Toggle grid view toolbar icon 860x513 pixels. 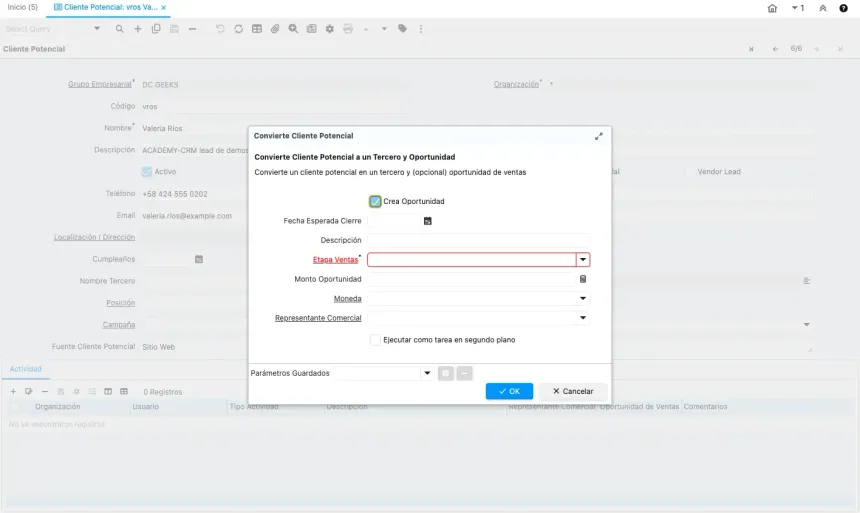click(x=257, y=29)
